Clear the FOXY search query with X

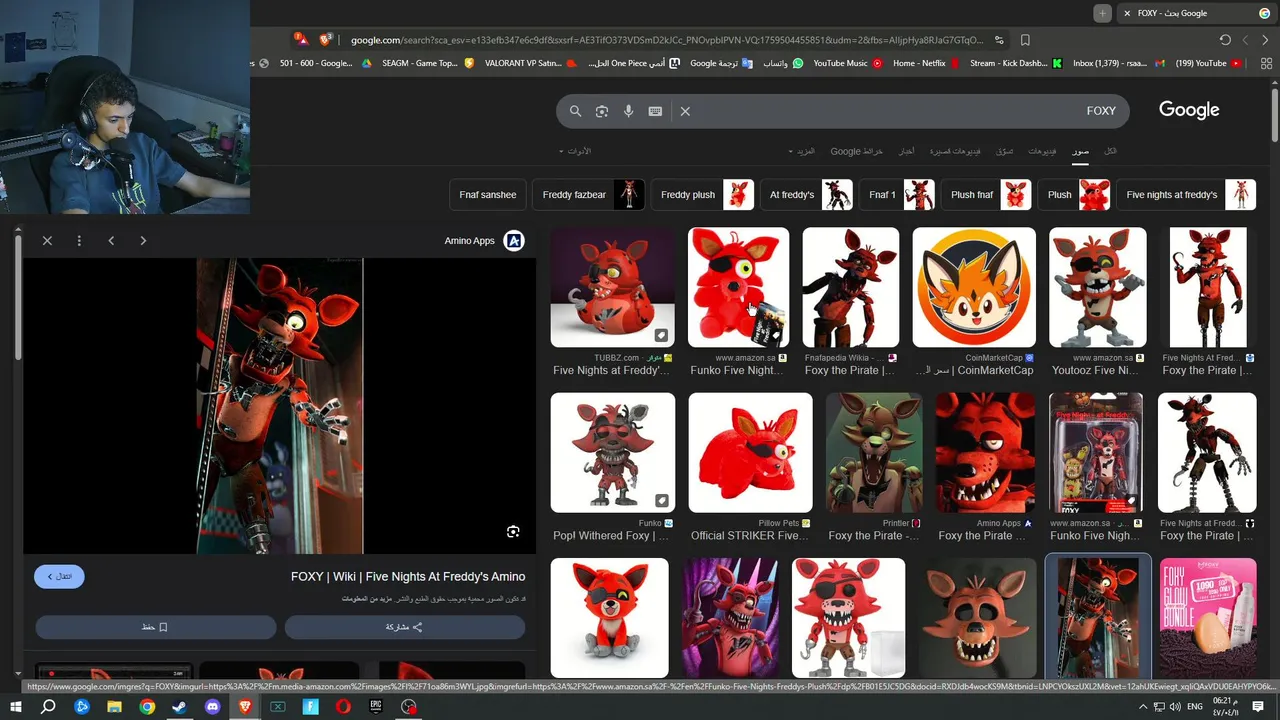tap(685, 111)
